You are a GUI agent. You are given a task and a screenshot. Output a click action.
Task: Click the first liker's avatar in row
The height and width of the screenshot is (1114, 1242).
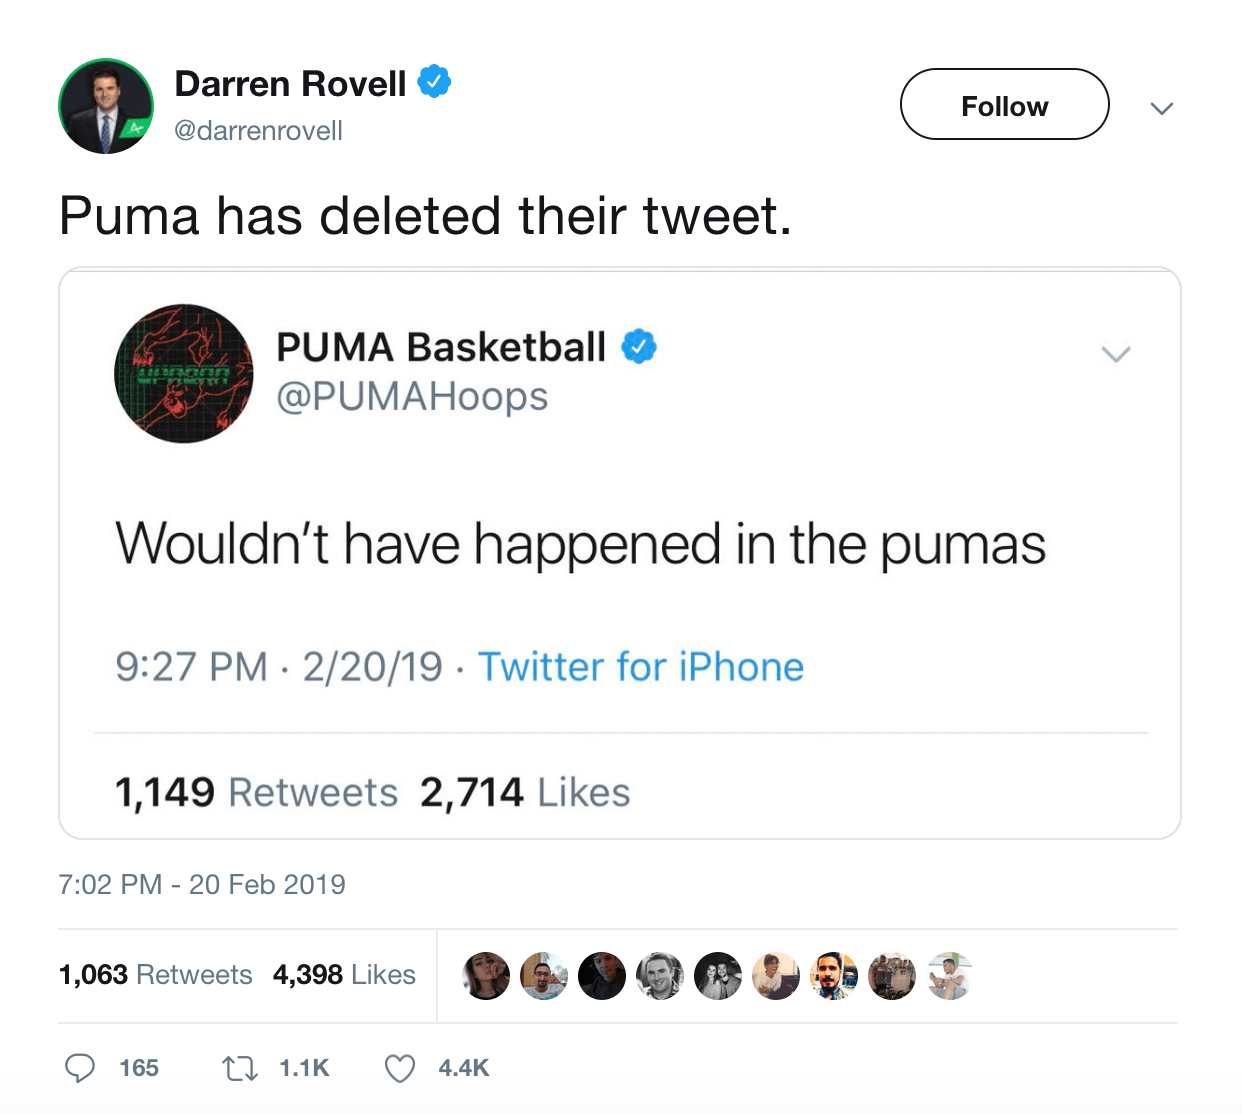486,976
